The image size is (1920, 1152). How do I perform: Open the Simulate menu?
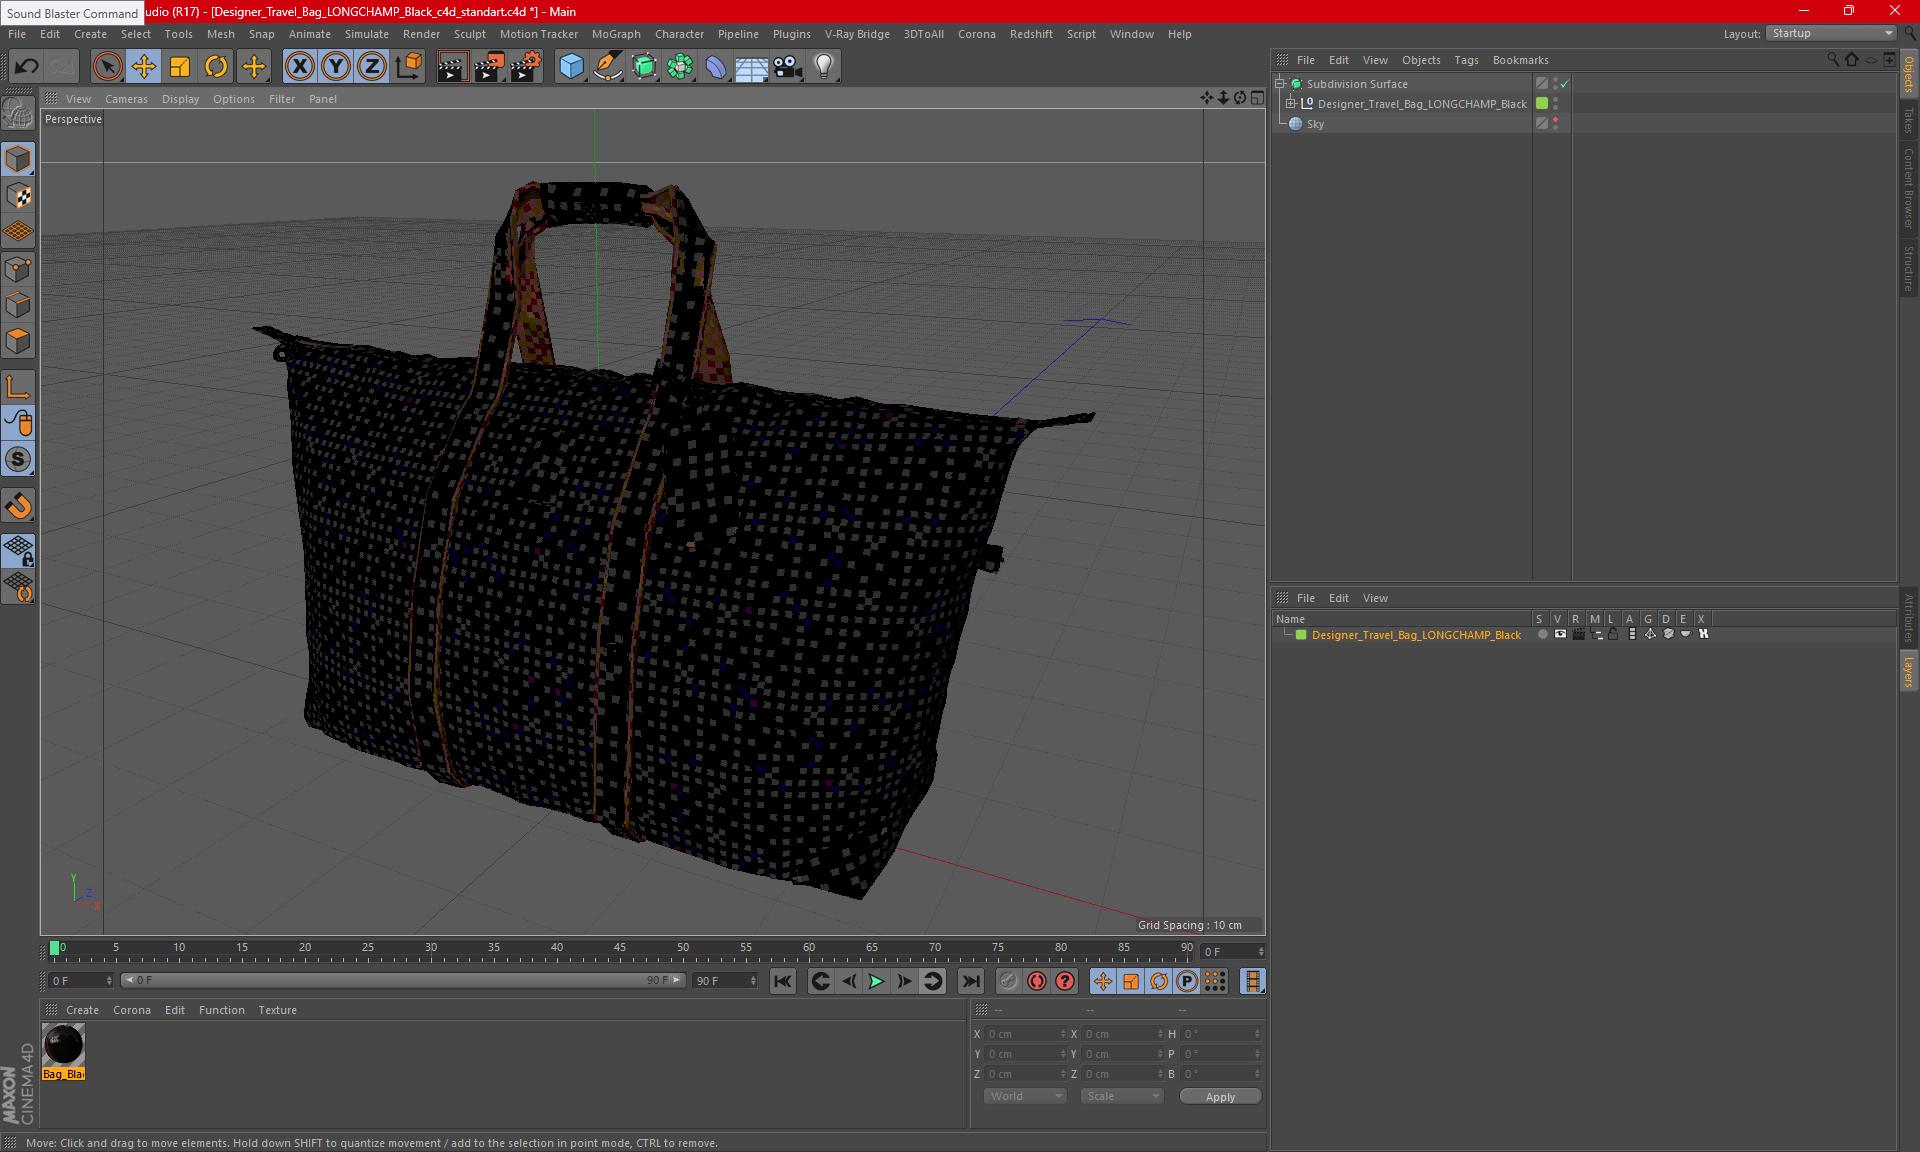point(367,34)
